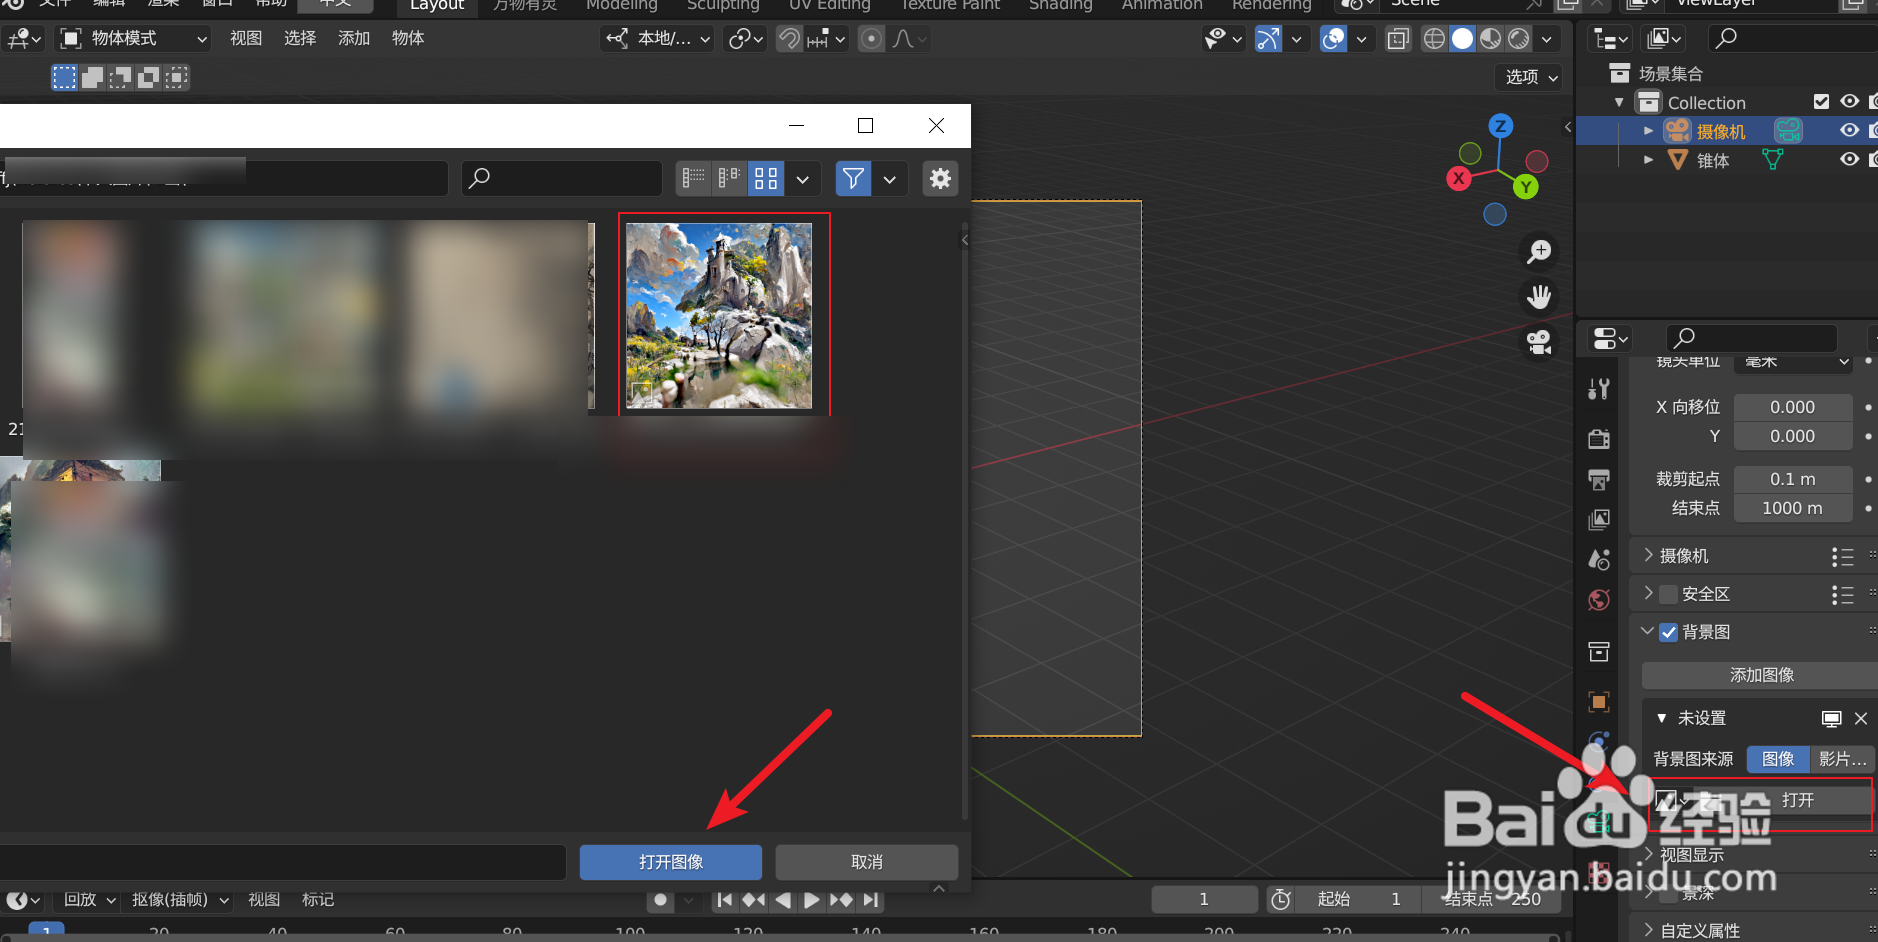
Task: Collapse the Collection tree node
Action: pos(1619,103)
